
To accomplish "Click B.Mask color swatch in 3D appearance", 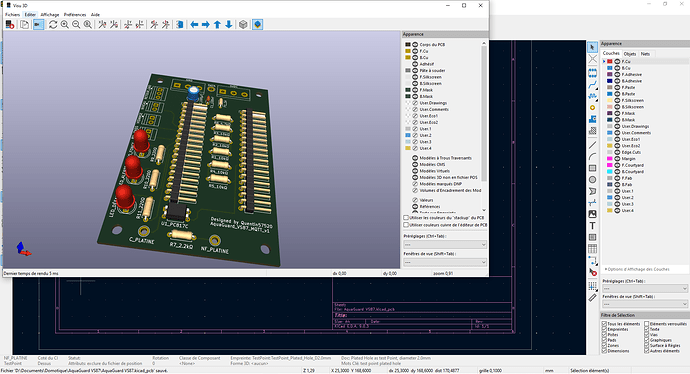I will [408, 96].
